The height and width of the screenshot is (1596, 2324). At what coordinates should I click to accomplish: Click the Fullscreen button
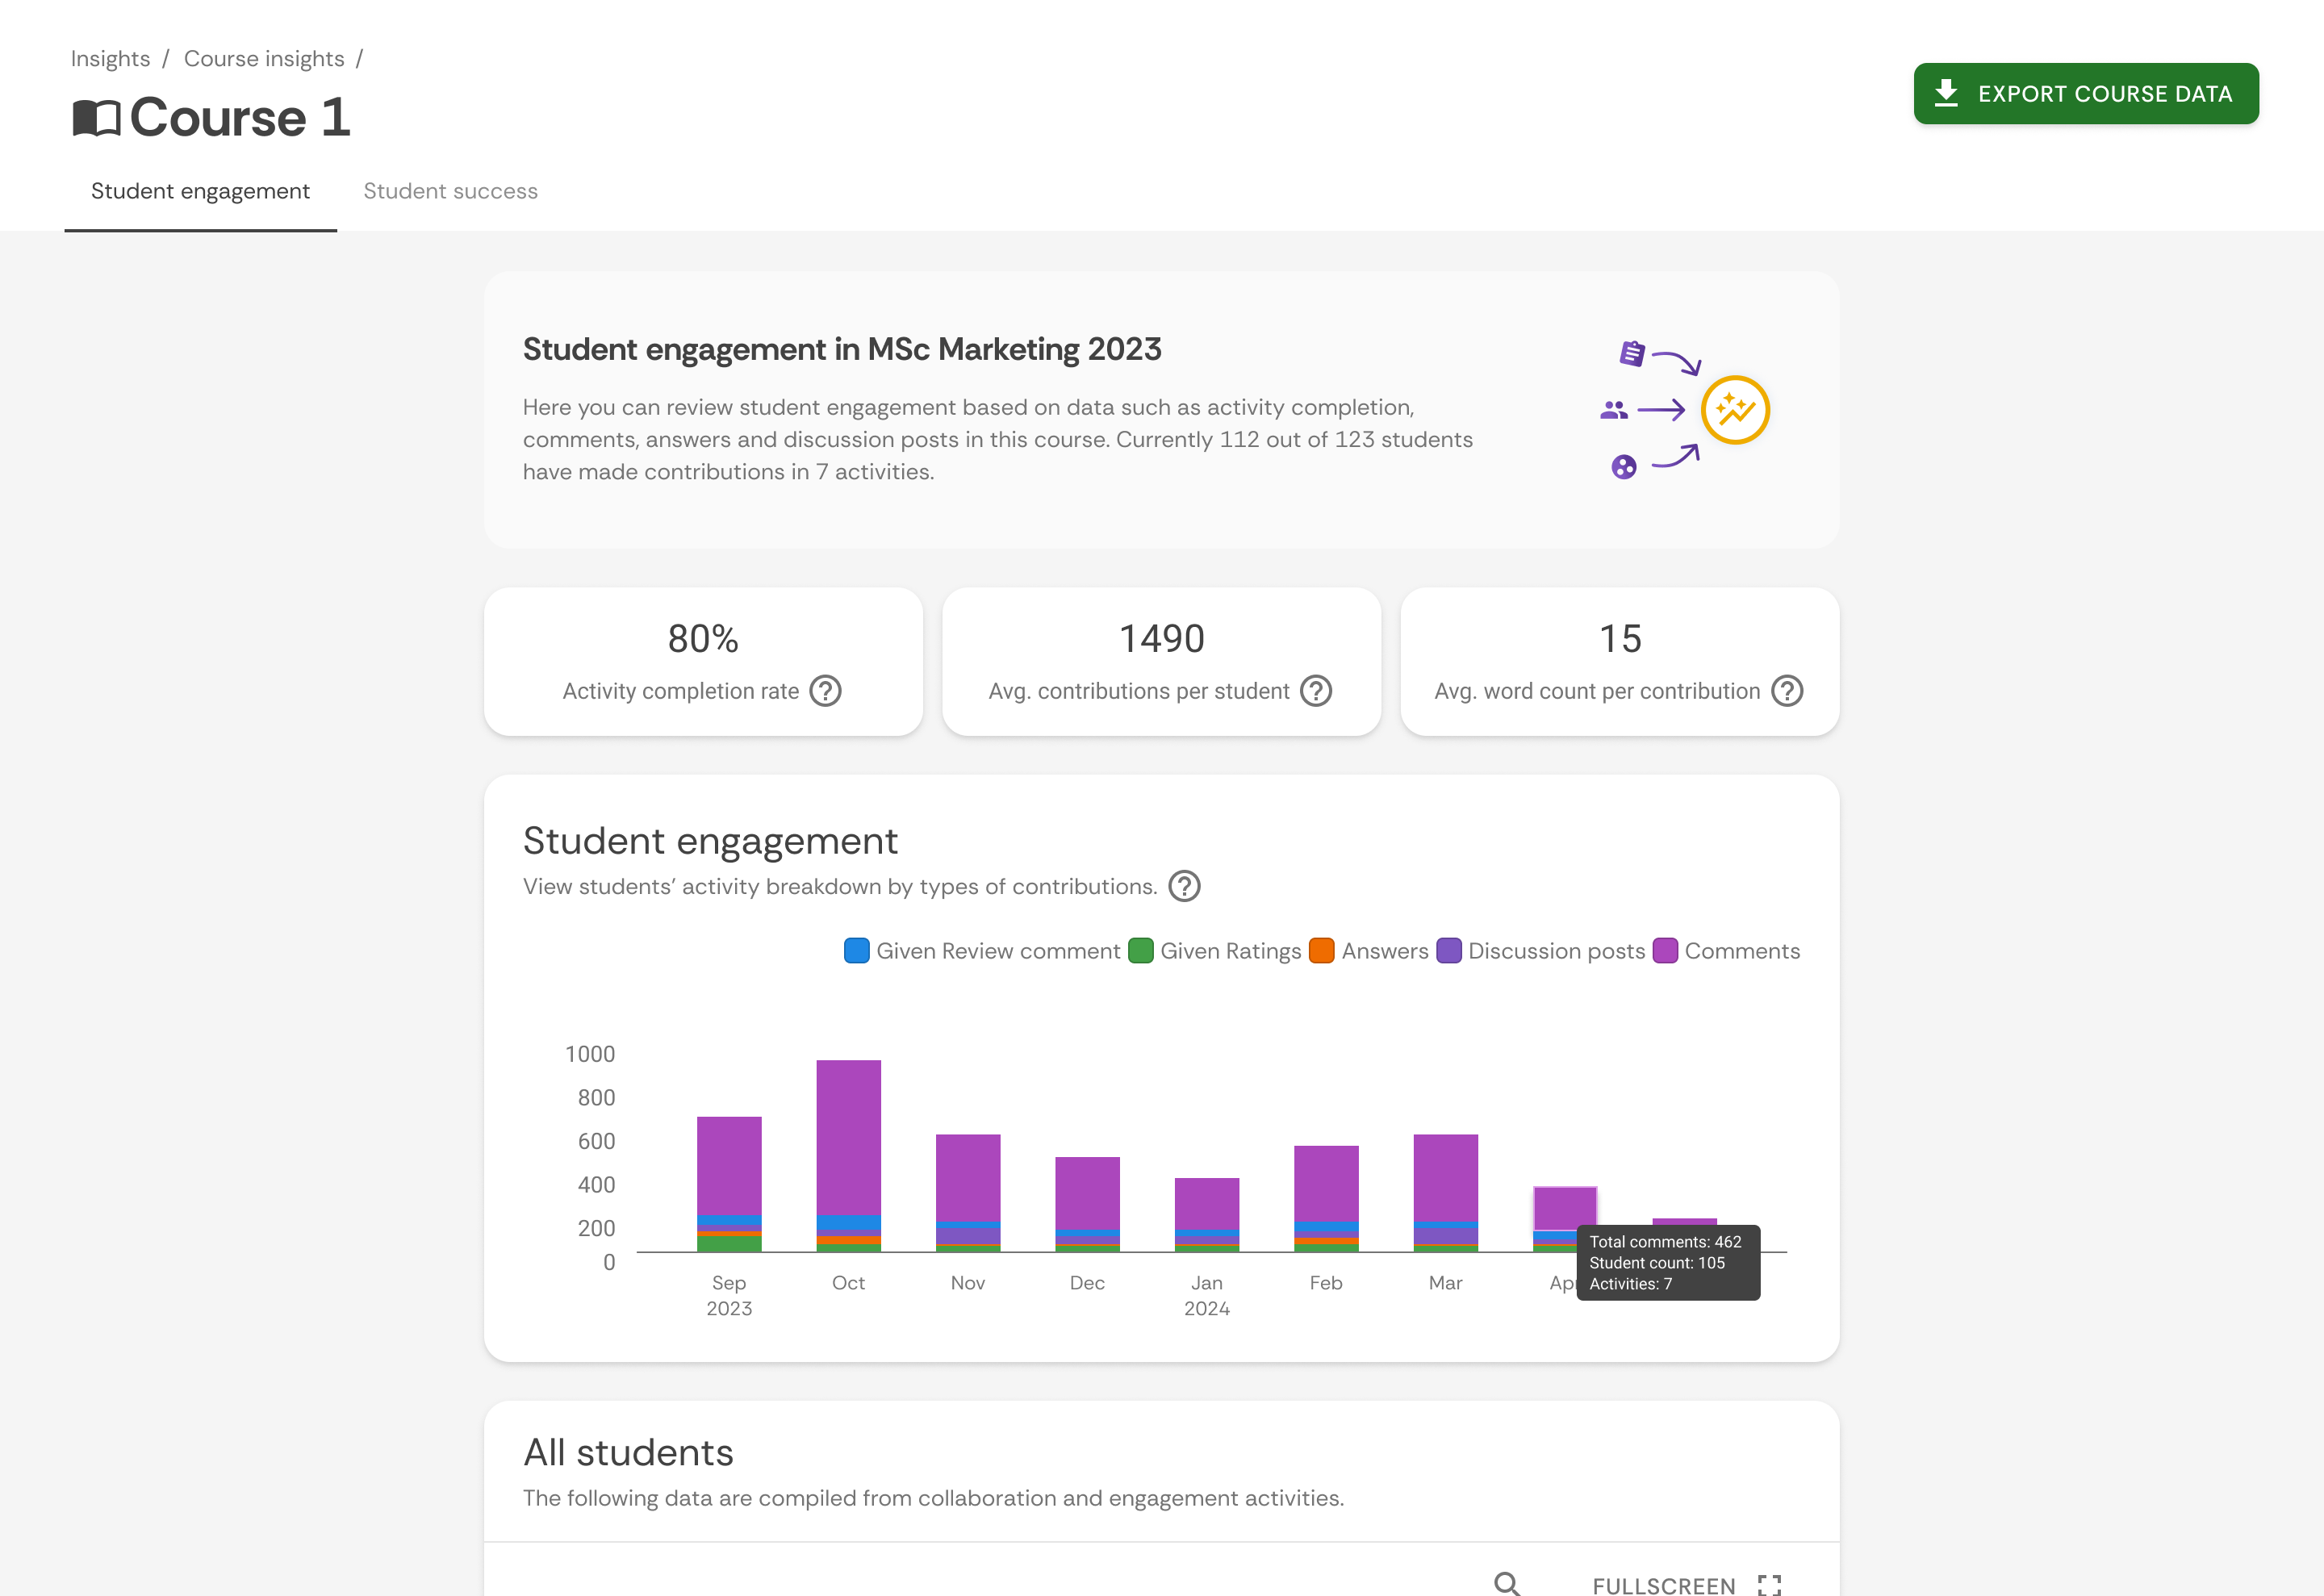[1687, 1585]
